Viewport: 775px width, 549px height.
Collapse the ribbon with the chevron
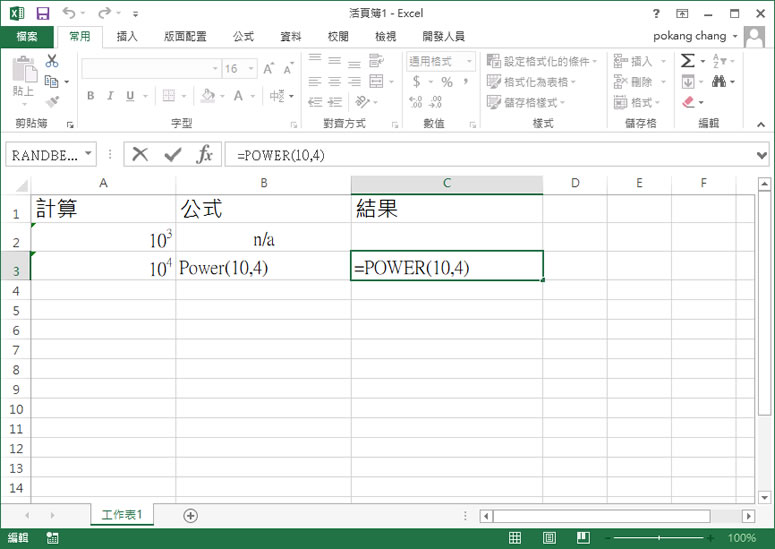761,125
